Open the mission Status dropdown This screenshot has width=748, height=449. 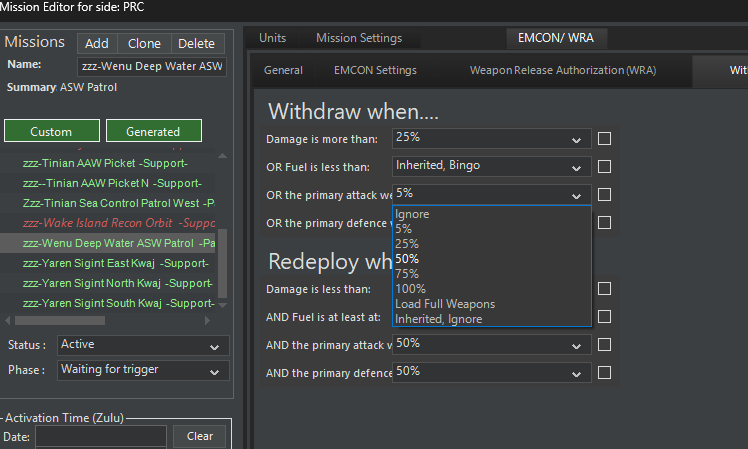coord(143,345)
